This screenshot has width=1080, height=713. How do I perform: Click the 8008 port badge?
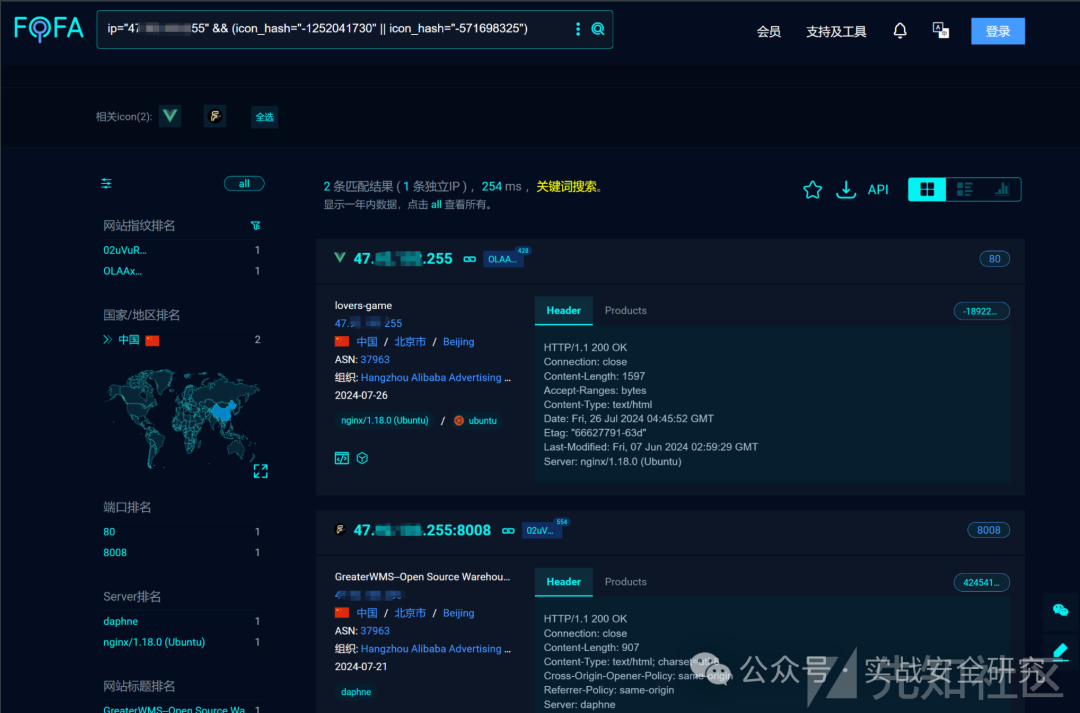tap(988, 530)
